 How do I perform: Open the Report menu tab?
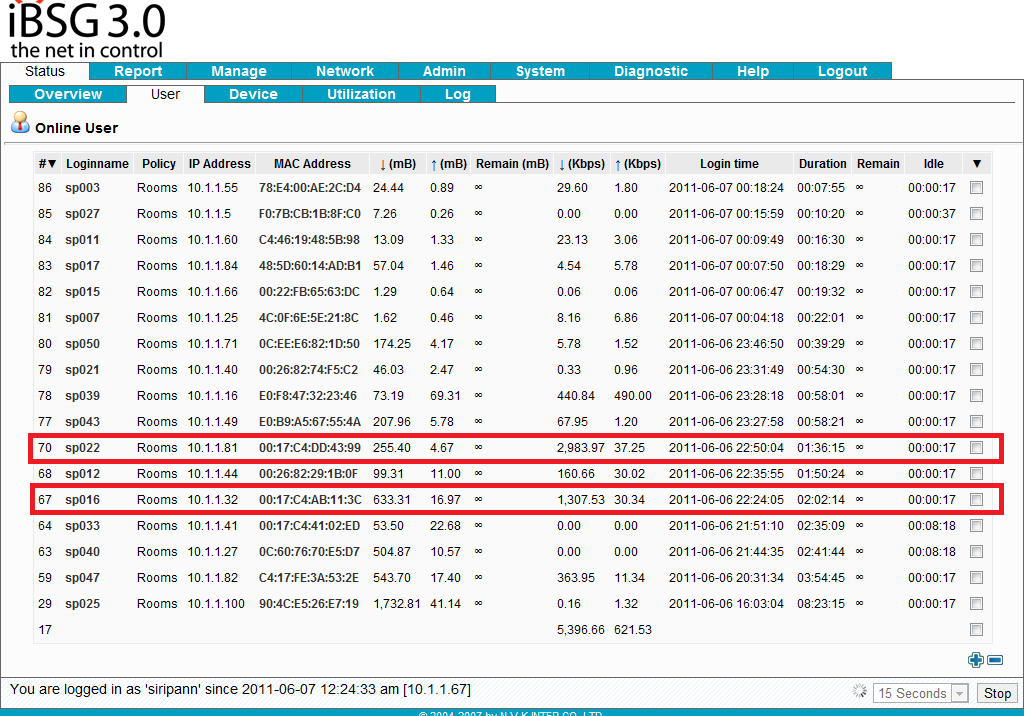(138, 71)
